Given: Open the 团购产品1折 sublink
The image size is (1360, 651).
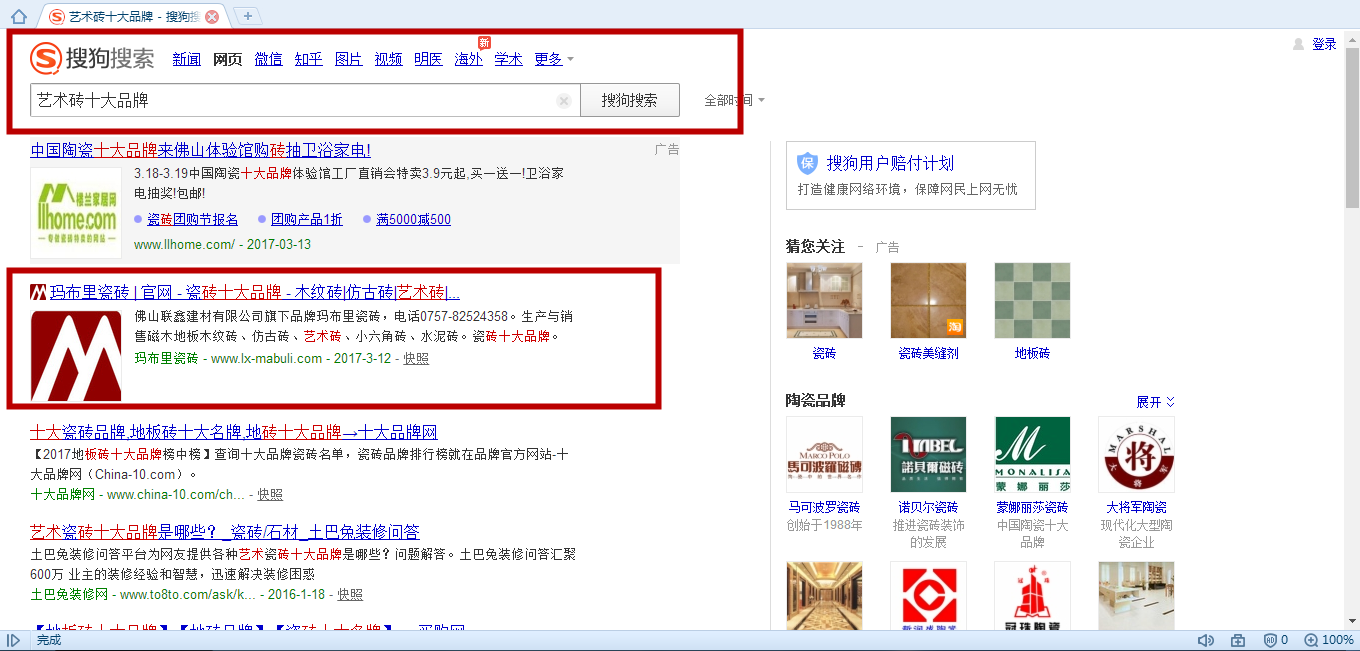Looking at the screenshot, I should (306, 219).
